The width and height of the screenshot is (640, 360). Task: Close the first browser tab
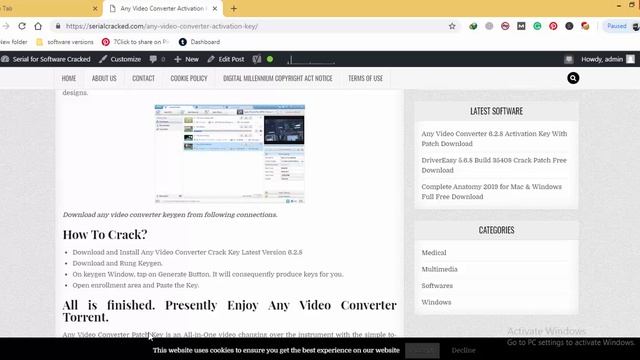click(95, 9)
